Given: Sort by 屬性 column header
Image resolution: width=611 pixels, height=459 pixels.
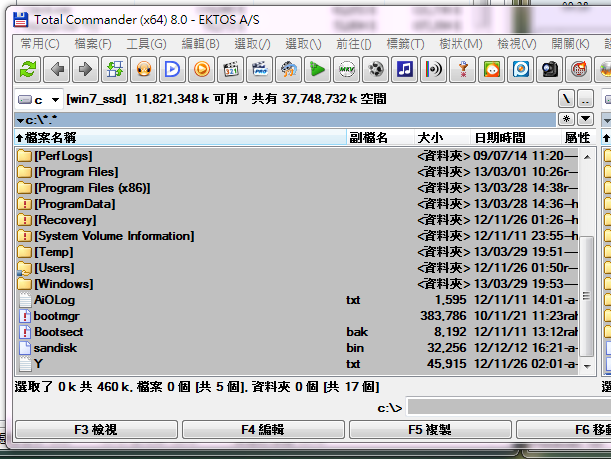Looking at the screenshot, I should [578, 138].
